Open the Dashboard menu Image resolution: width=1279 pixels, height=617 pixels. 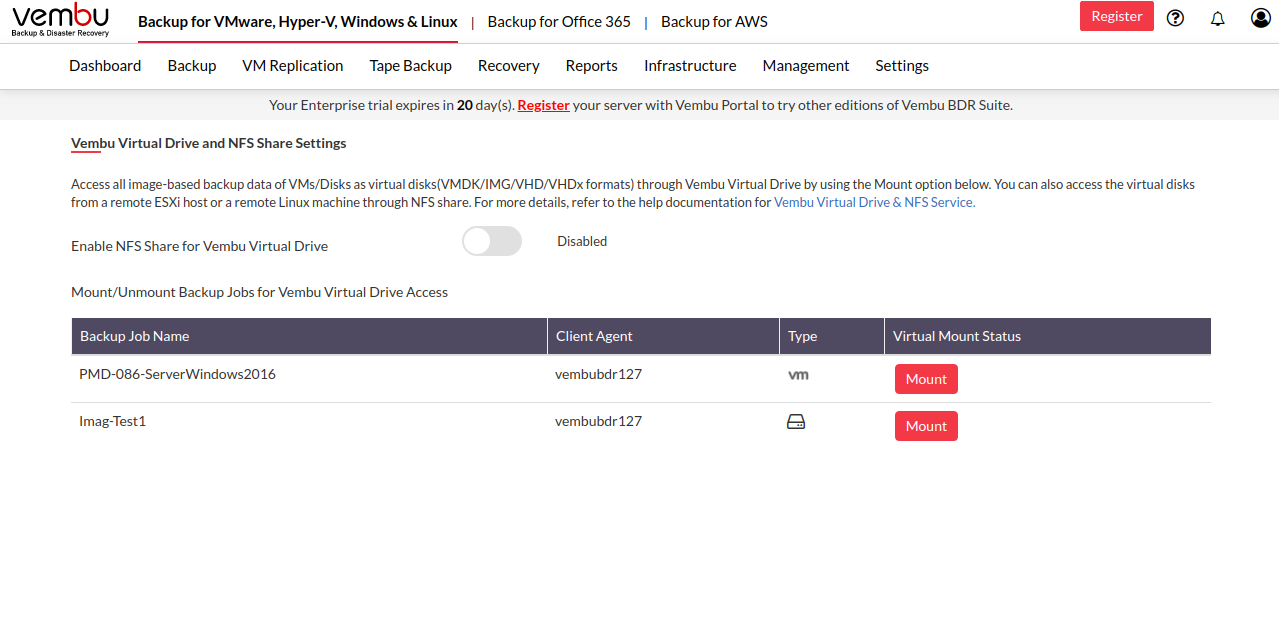(105, 66)
